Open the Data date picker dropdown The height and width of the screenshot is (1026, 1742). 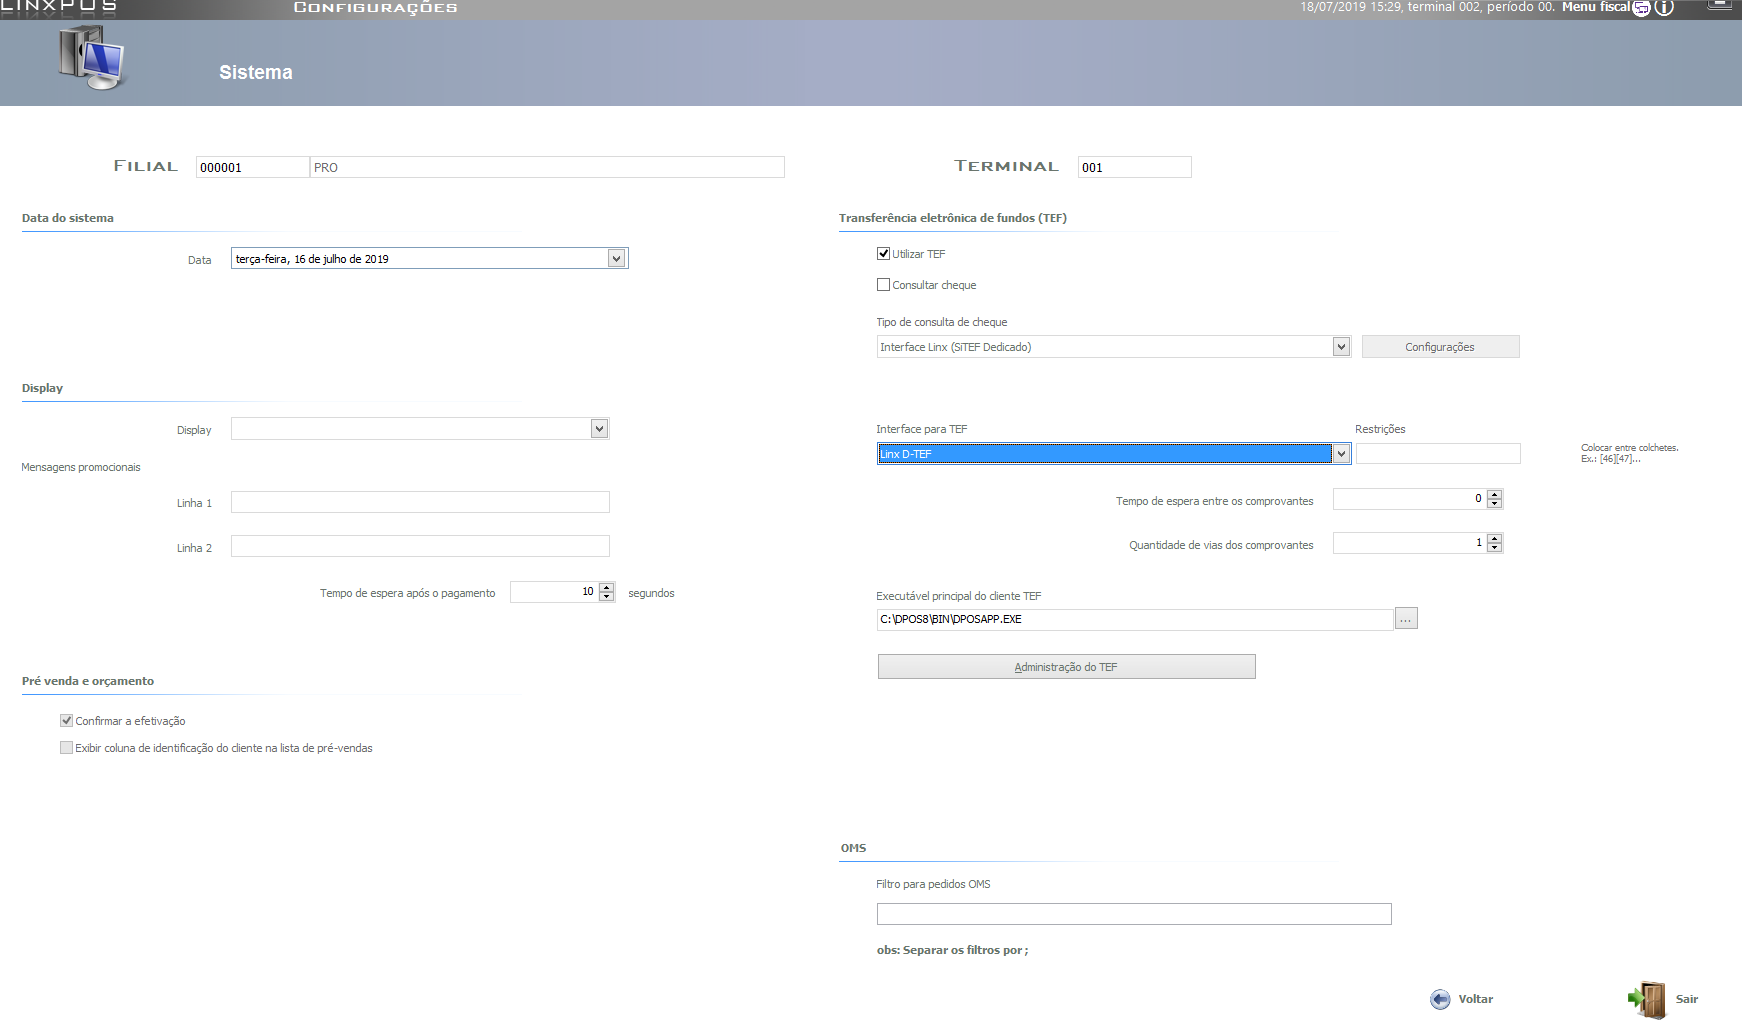[x=617, y=259]
